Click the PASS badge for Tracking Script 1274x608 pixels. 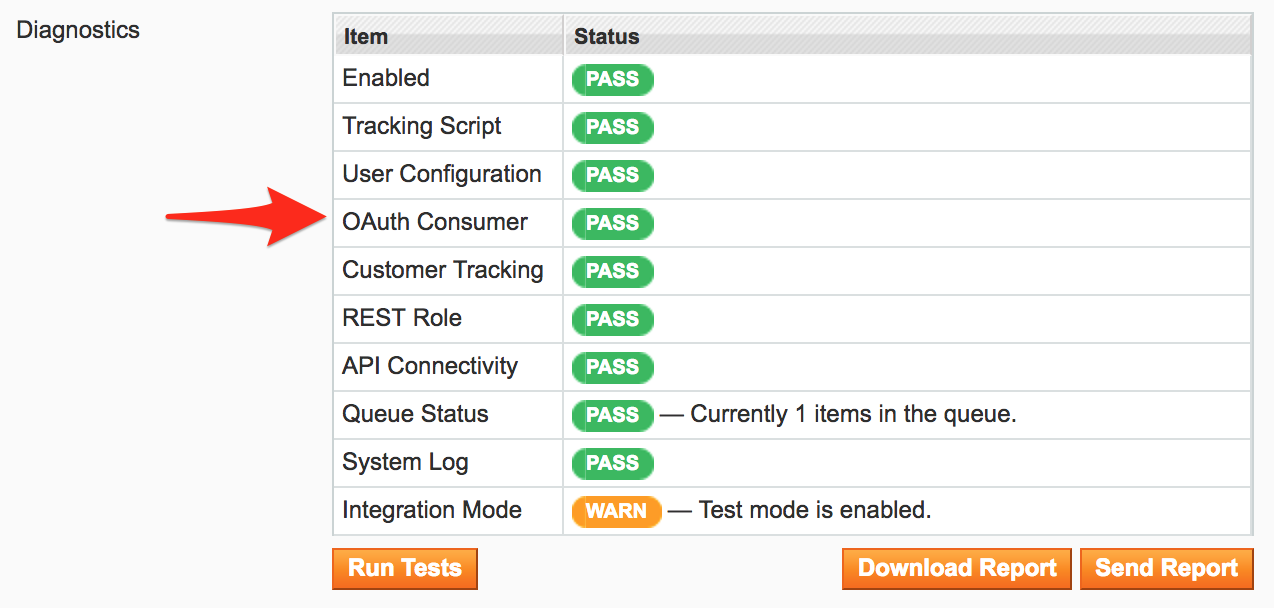click(x=612, y=128)
